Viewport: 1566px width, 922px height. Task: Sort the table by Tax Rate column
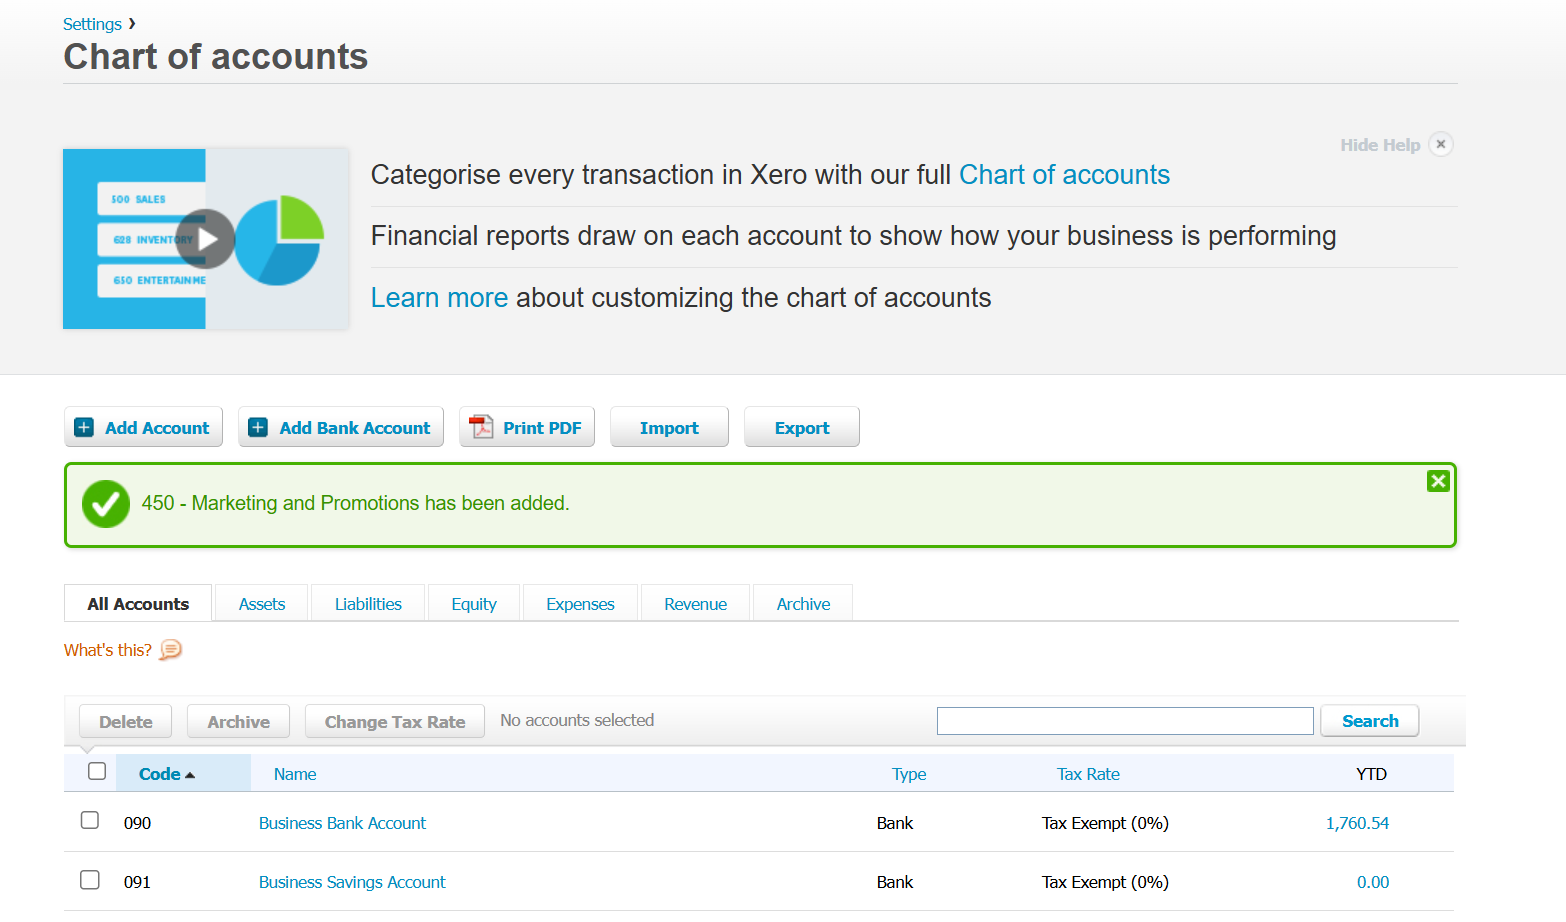(1088, 774)
